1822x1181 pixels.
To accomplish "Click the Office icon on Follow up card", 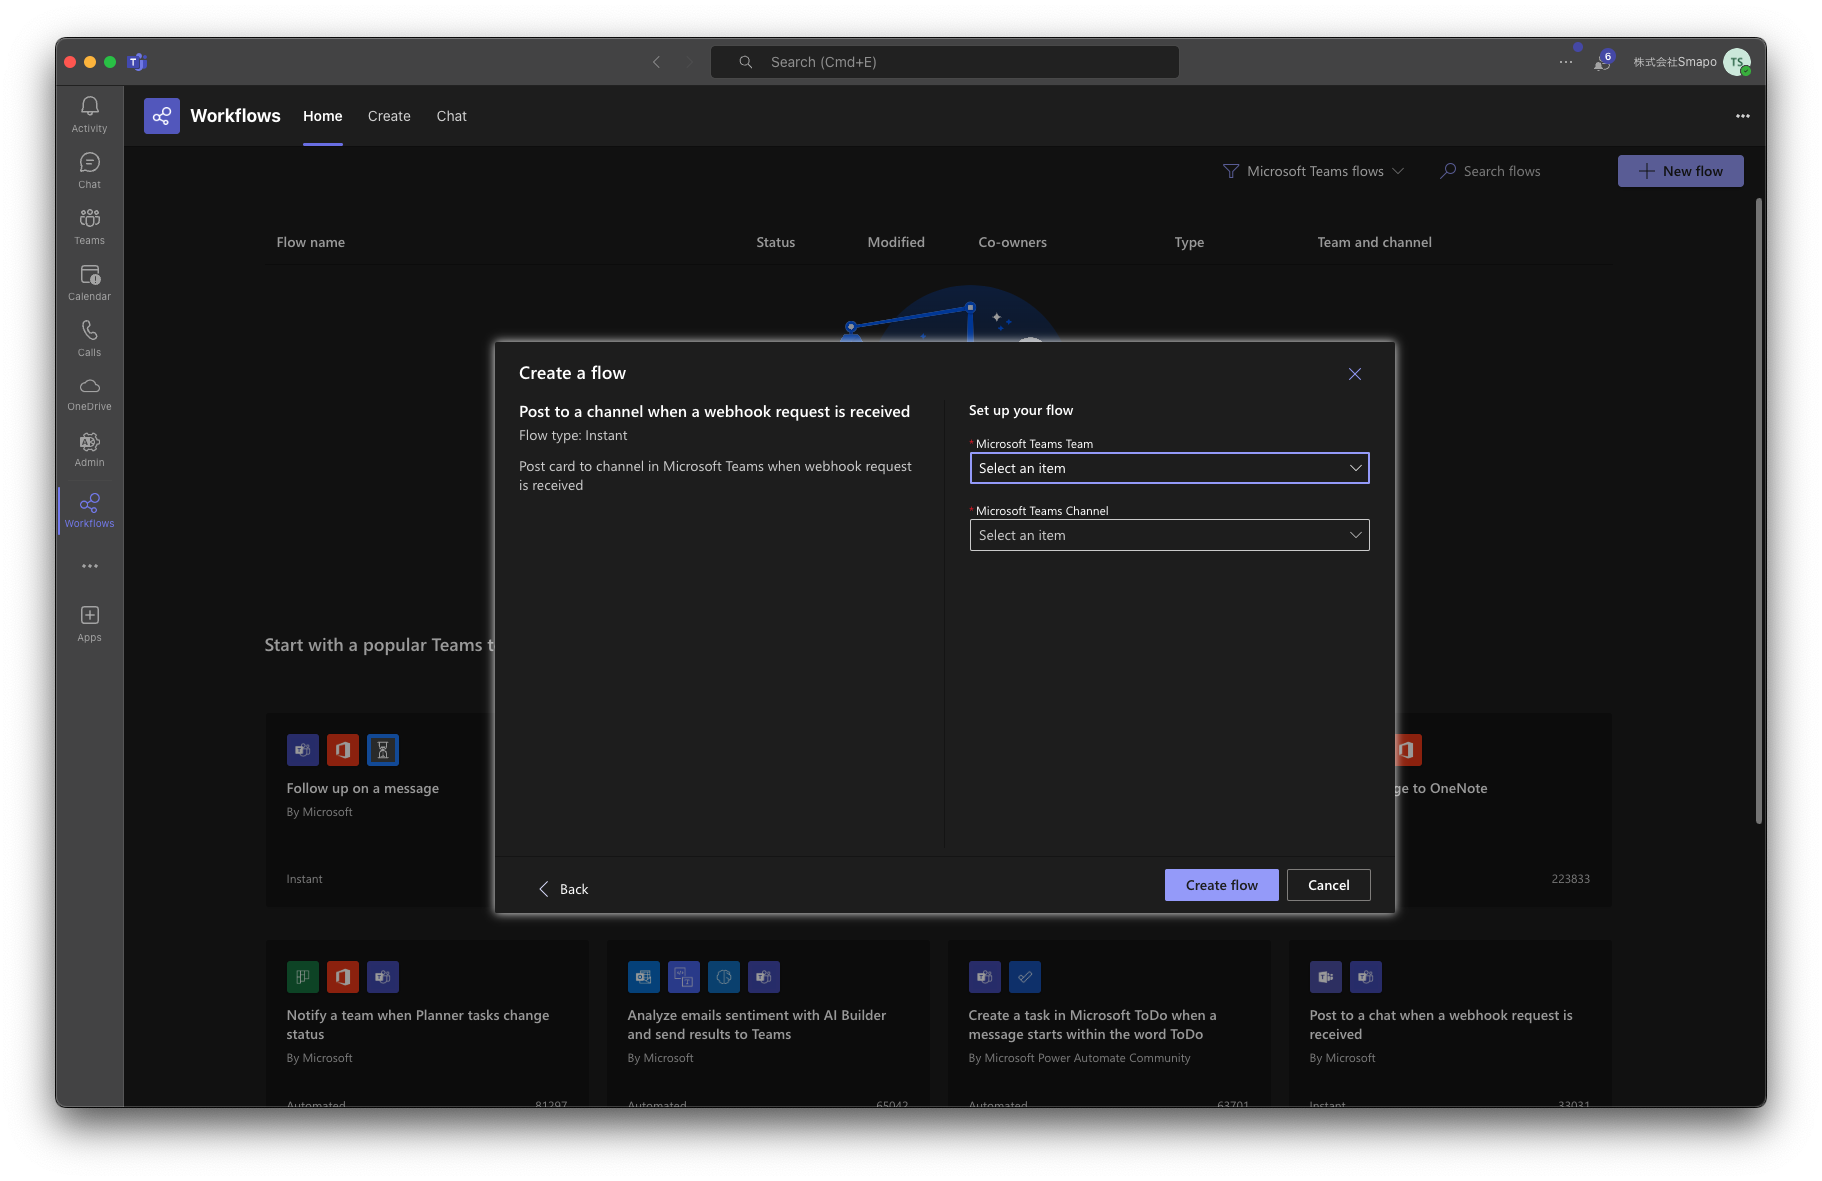I will pos(343,750).
